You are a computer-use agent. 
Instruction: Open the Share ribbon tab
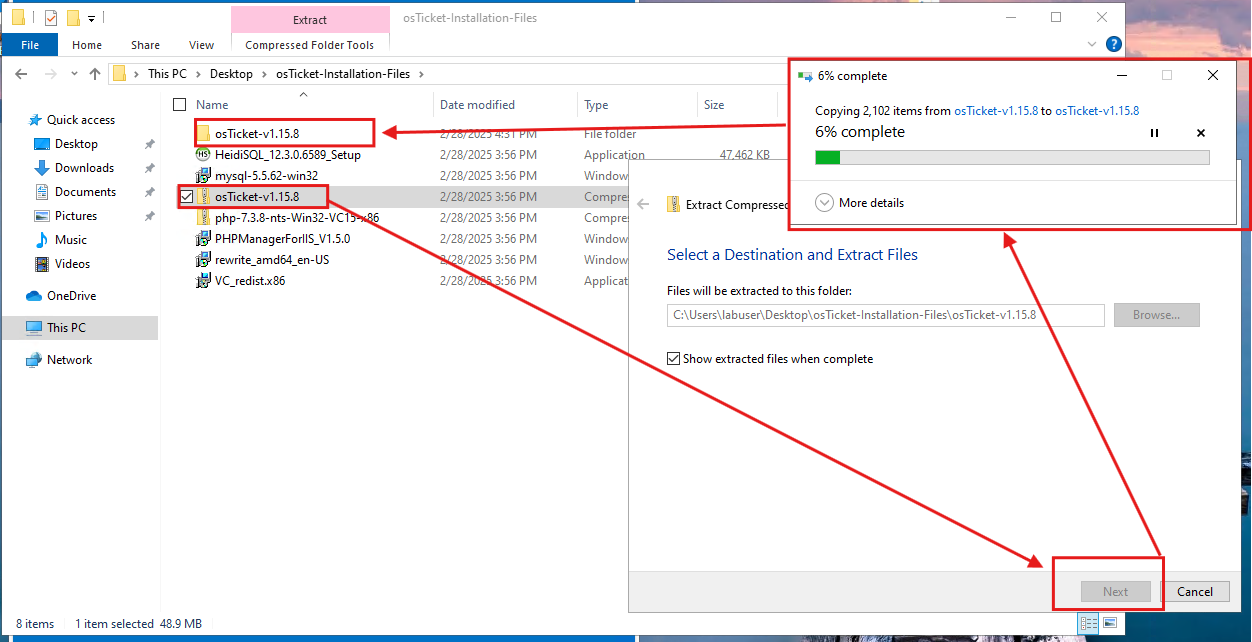coord(145,45)
